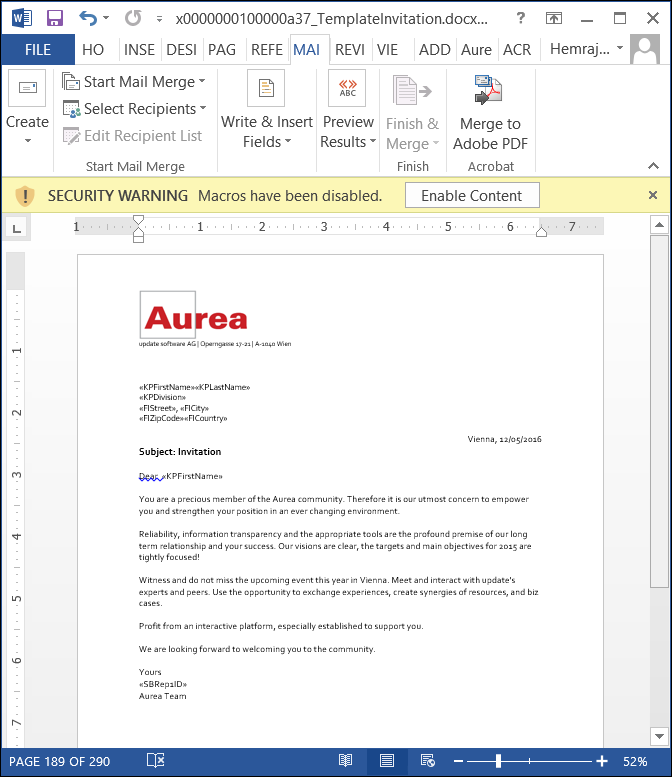This screenshot has height=777, width=672.
Task: Click the user account avatar picture
Action: pos(645,49)
